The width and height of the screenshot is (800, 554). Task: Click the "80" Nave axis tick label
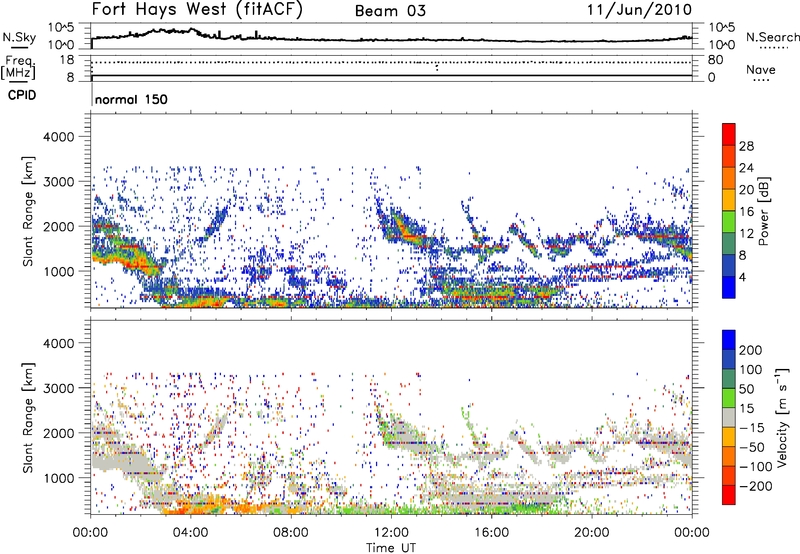point(715,60)
